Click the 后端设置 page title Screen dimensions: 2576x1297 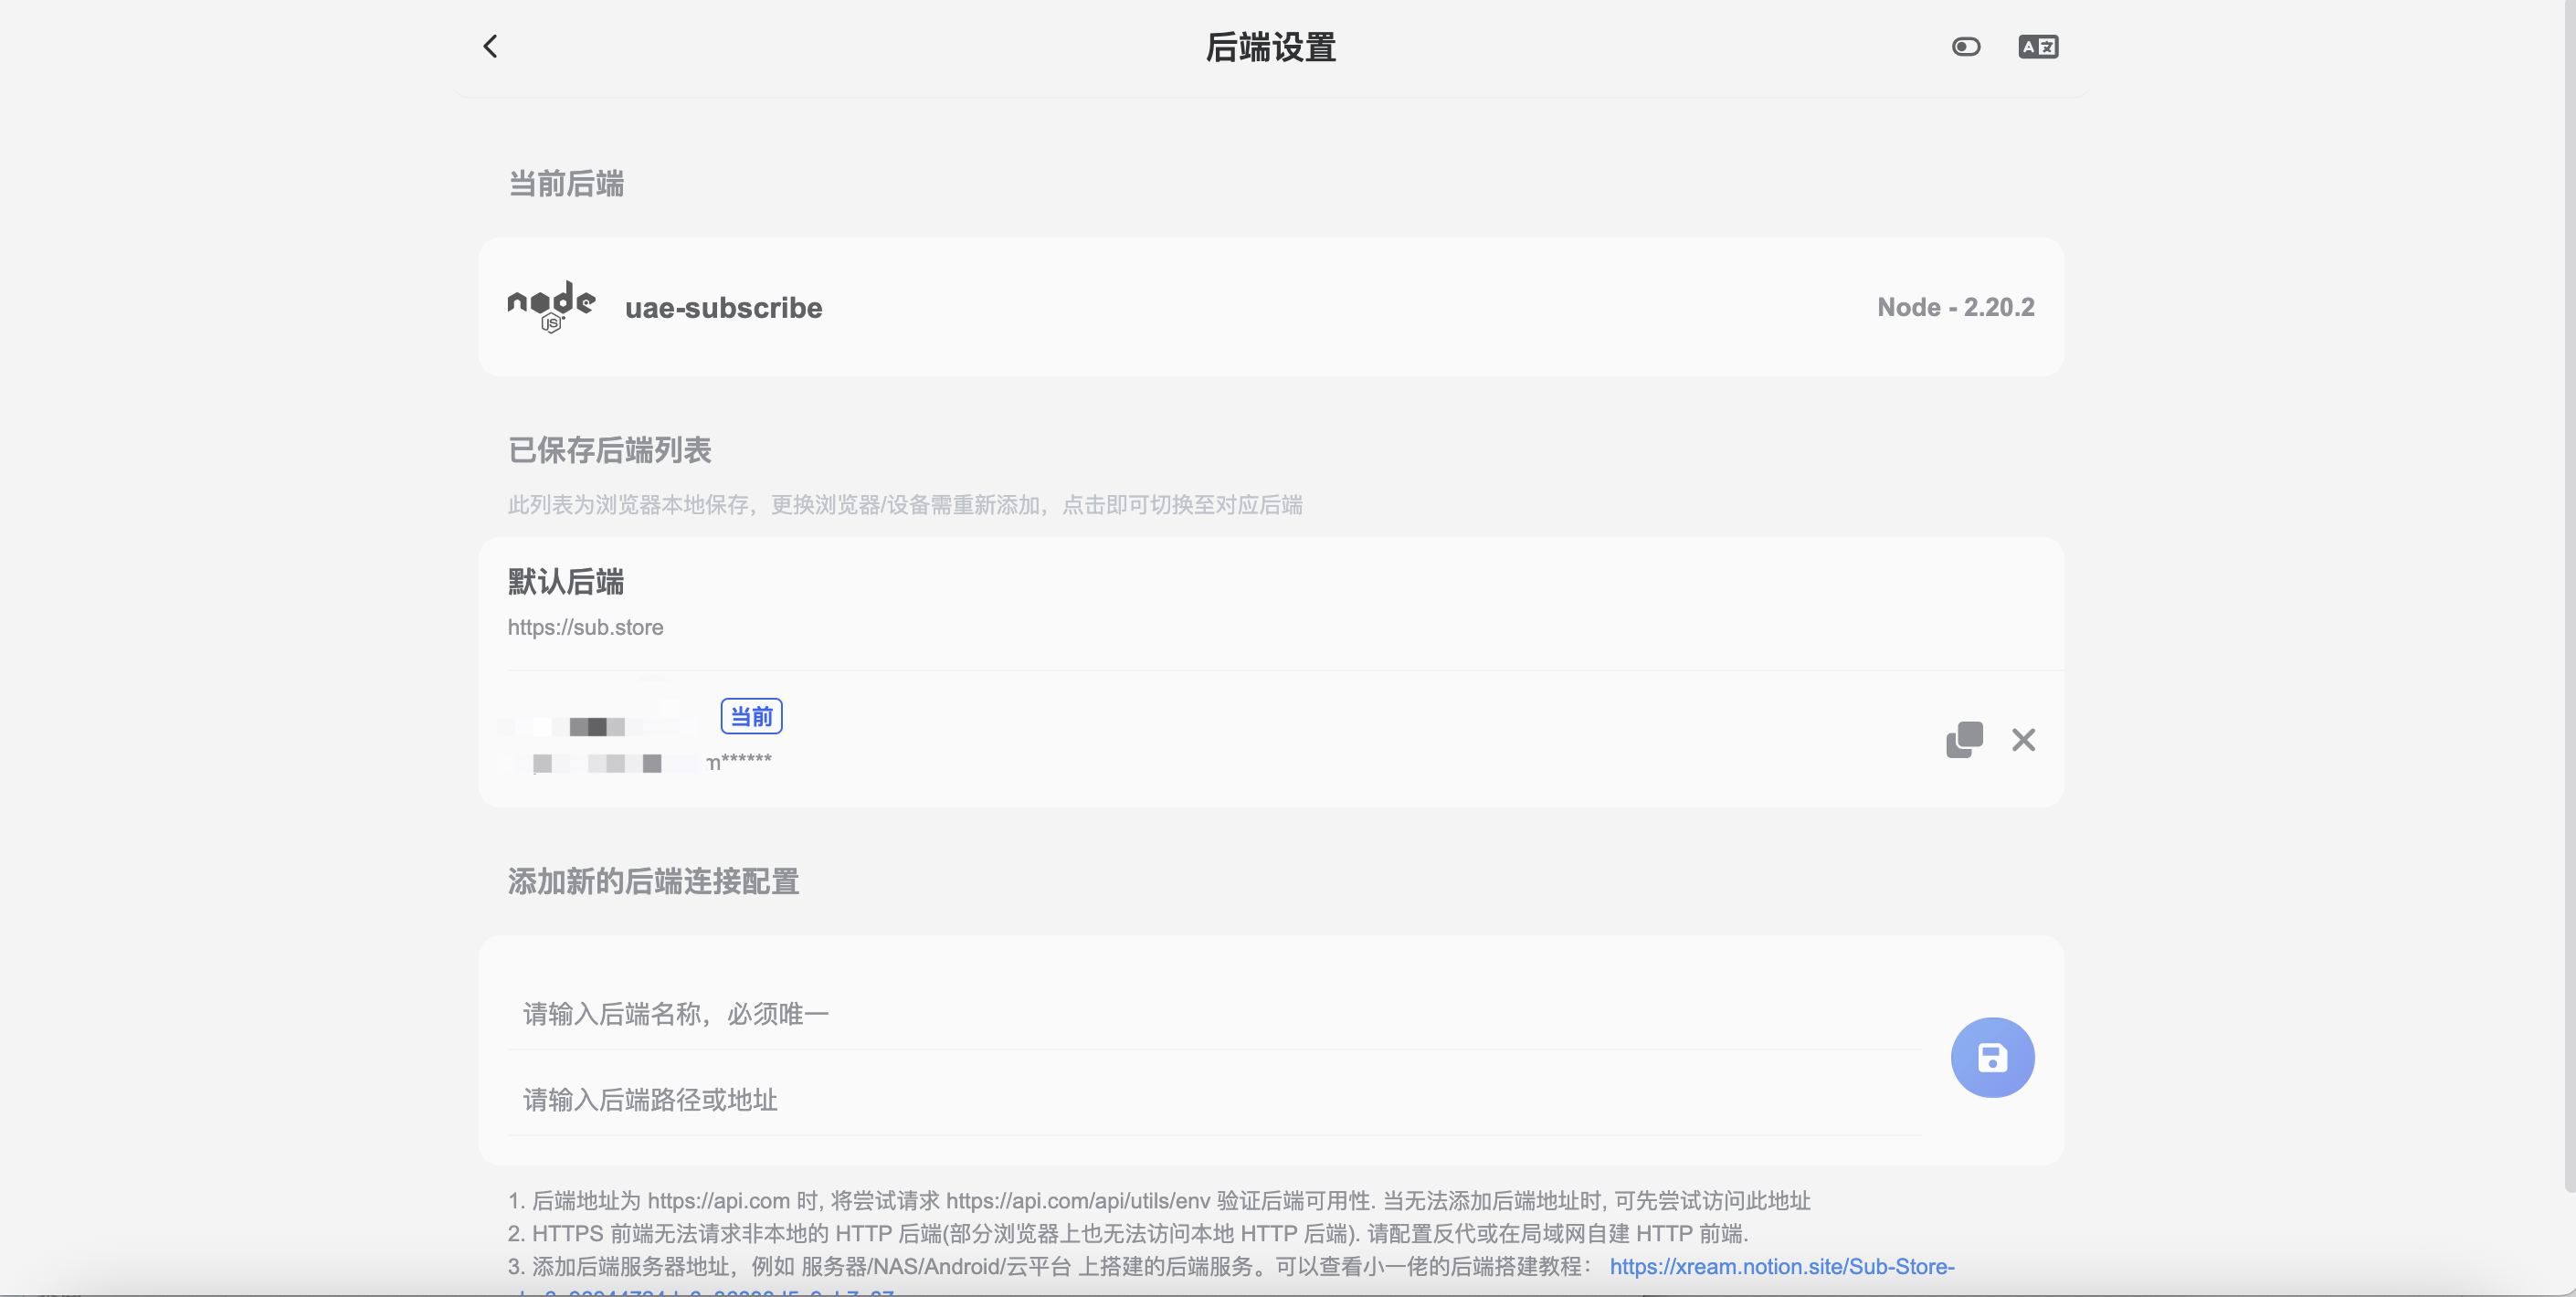pos(1270,47)
